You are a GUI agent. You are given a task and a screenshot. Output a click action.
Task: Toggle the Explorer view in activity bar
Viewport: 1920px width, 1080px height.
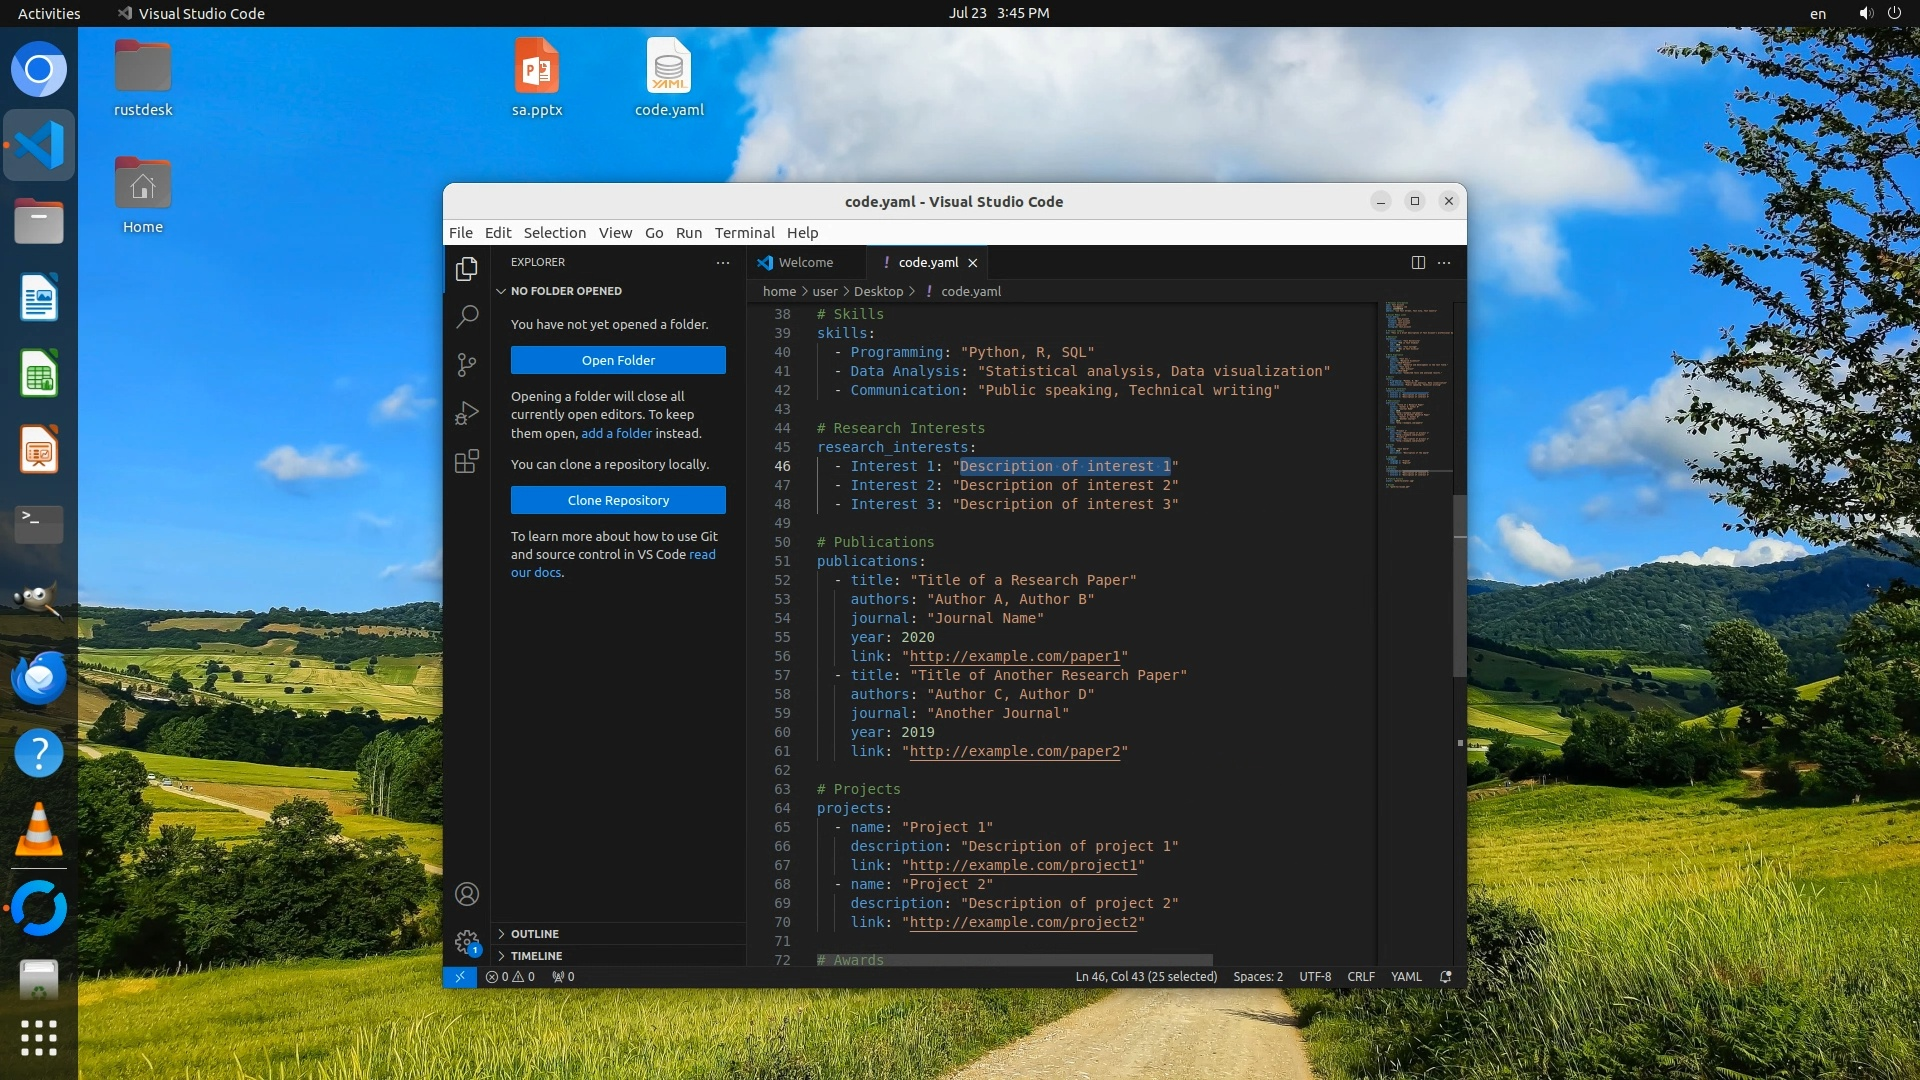click(467, 269)
